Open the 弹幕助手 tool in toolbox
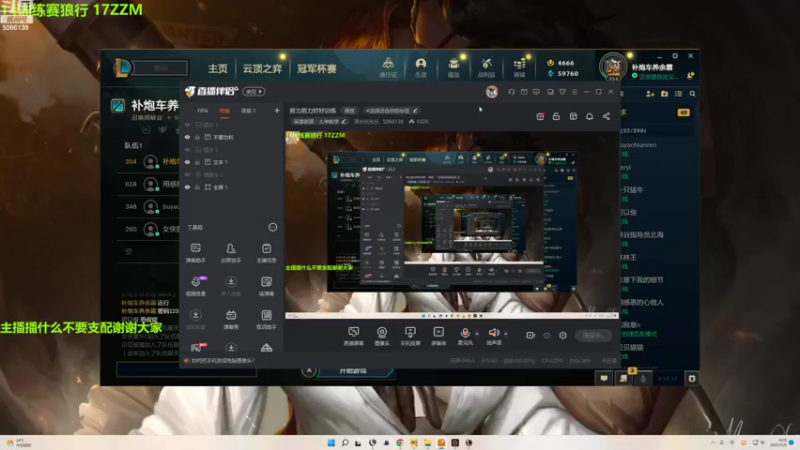 (x=195, y=252)
